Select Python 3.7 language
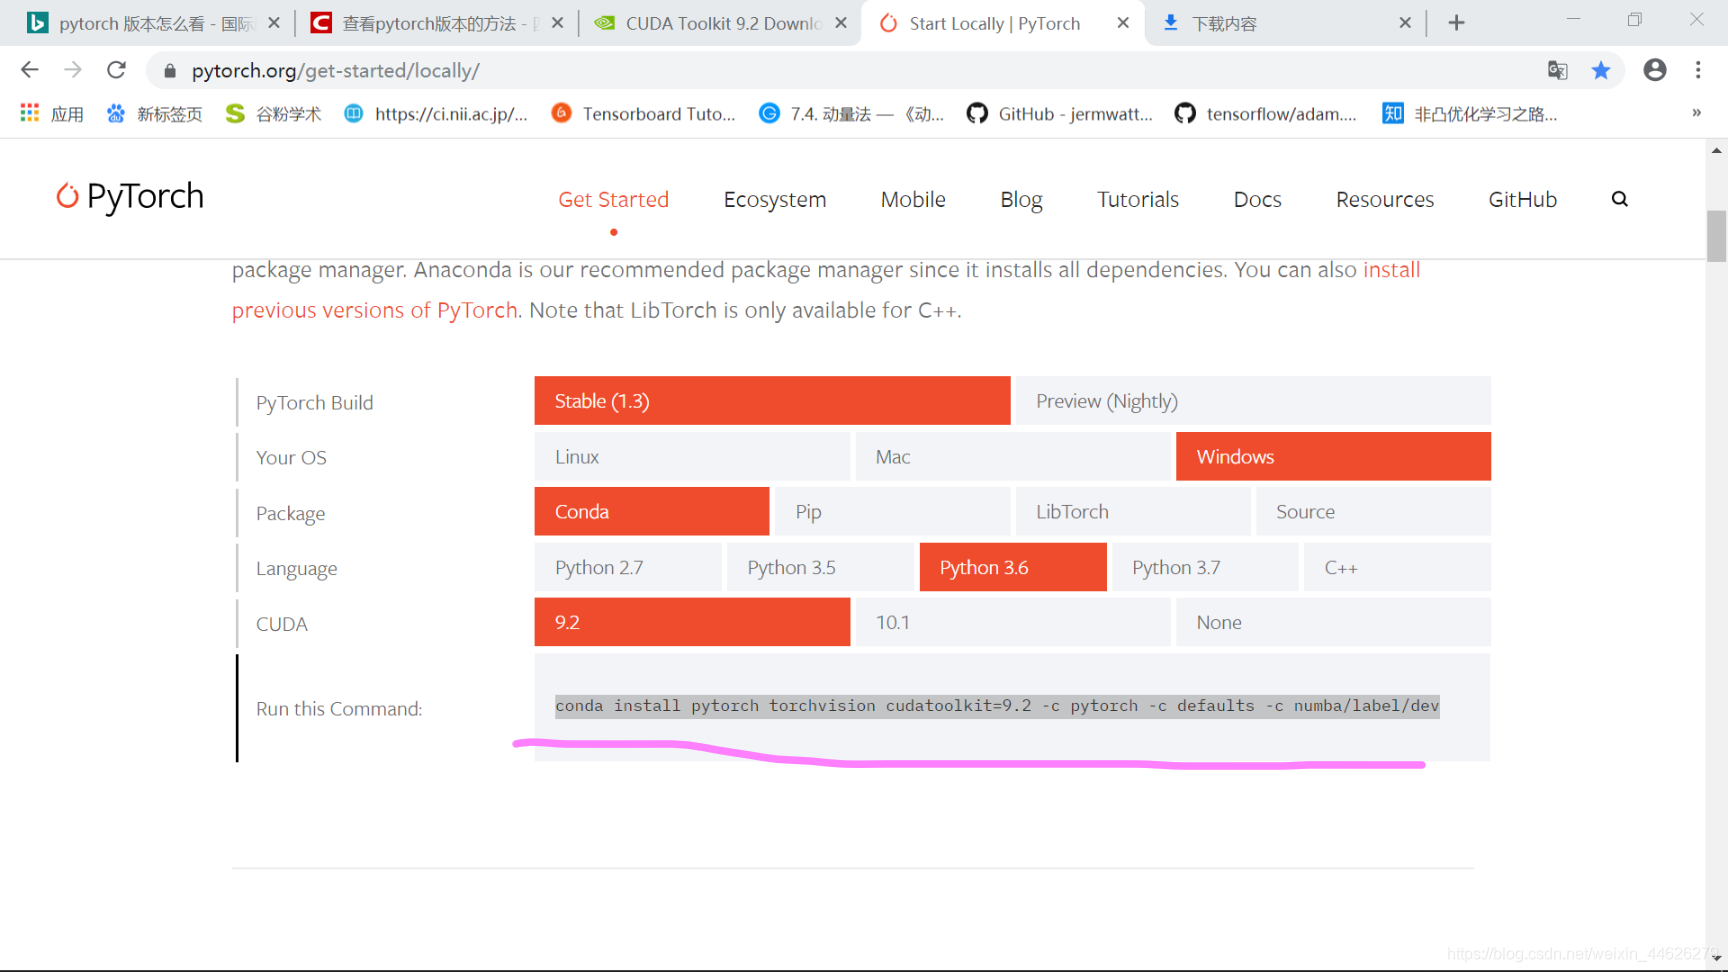1728x972 pixels. 1205,567
